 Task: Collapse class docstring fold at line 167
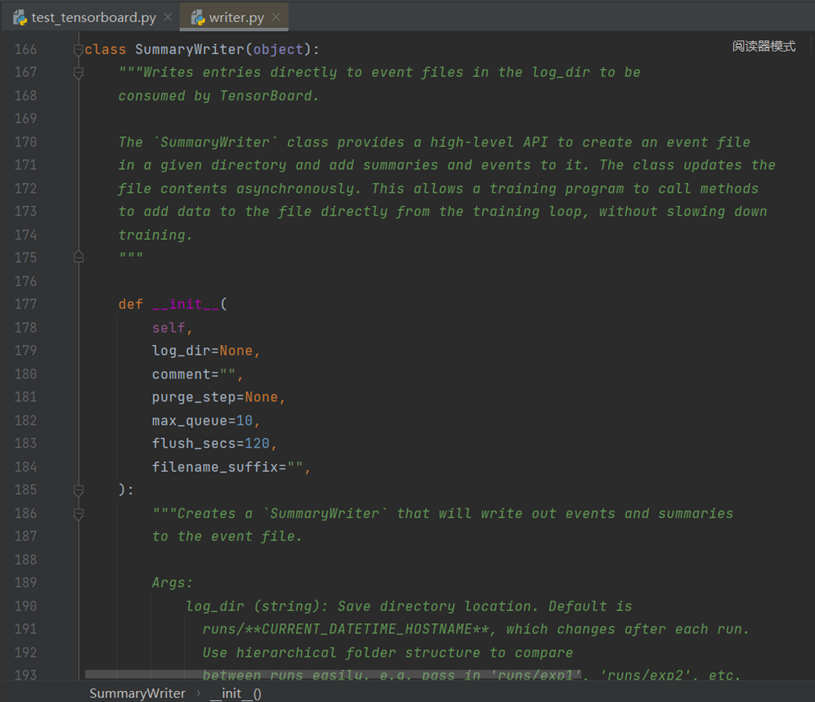click(78, 73)
